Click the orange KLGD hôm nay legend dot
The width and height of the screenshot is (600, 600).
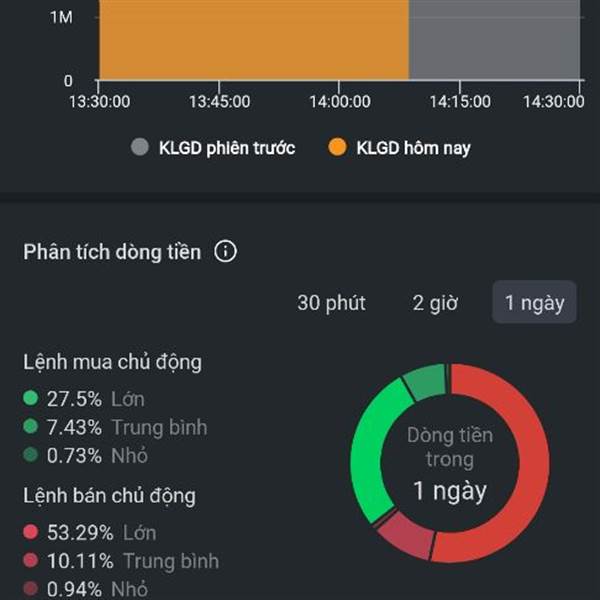point(338,148)
